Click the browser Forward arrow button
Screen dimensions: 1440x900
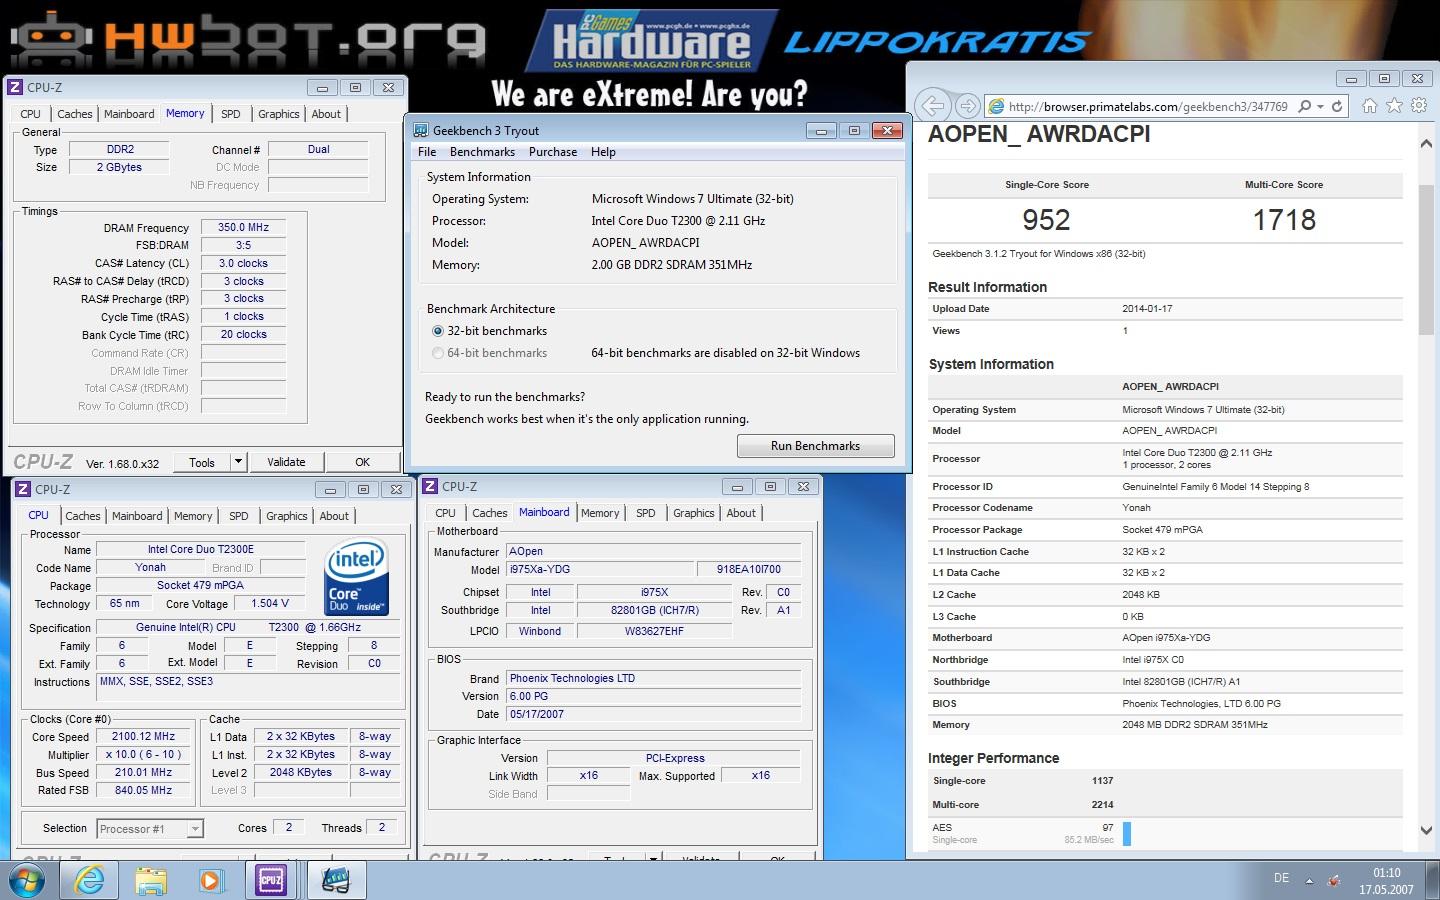967,106
